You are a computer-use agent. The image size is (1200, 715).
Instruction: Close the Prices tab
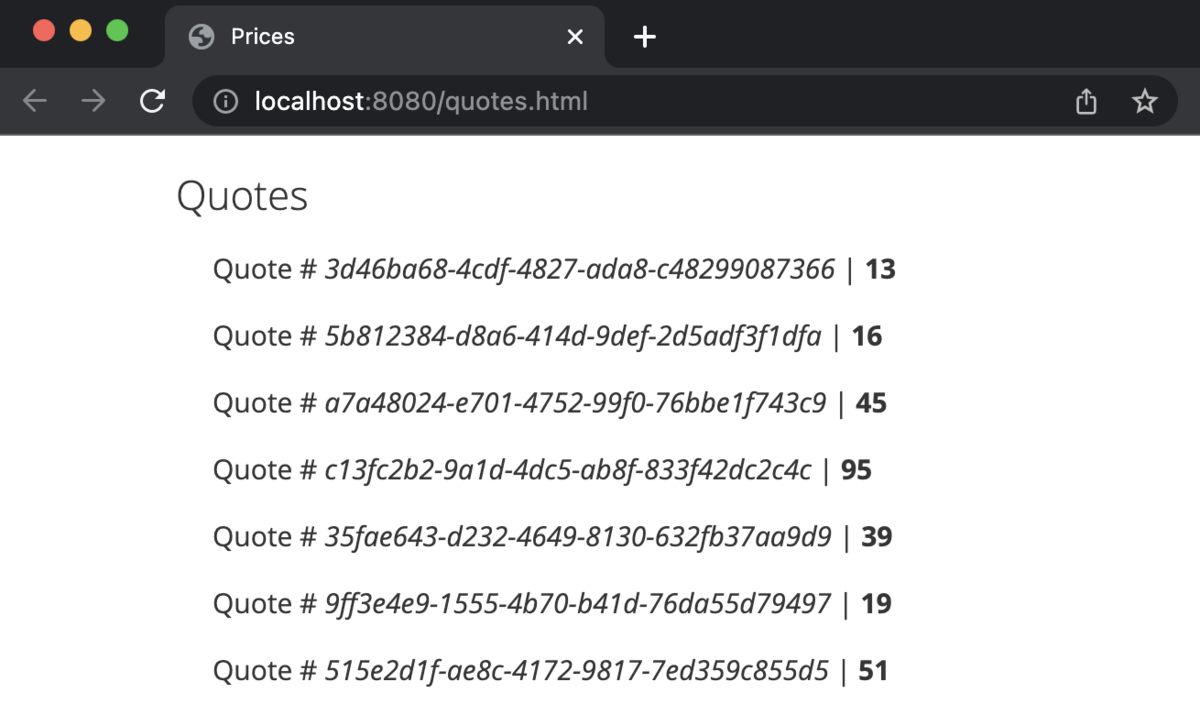point(575,37)
